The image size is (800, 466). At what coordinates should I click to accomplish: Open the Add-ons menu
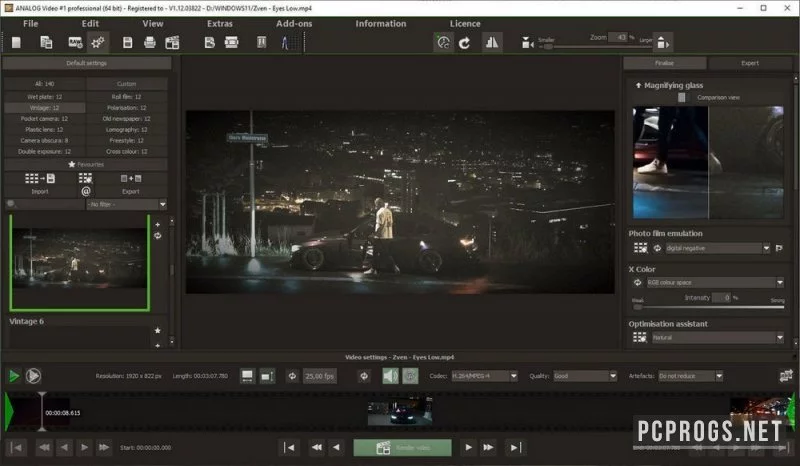(294, 23)
